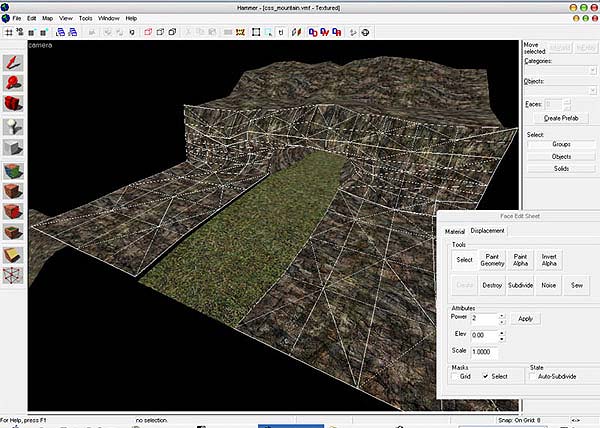This screenshot has width=600, height=428.
Task: Open the Toggle Texture Application tool
Action: click(x=14, y=171)
